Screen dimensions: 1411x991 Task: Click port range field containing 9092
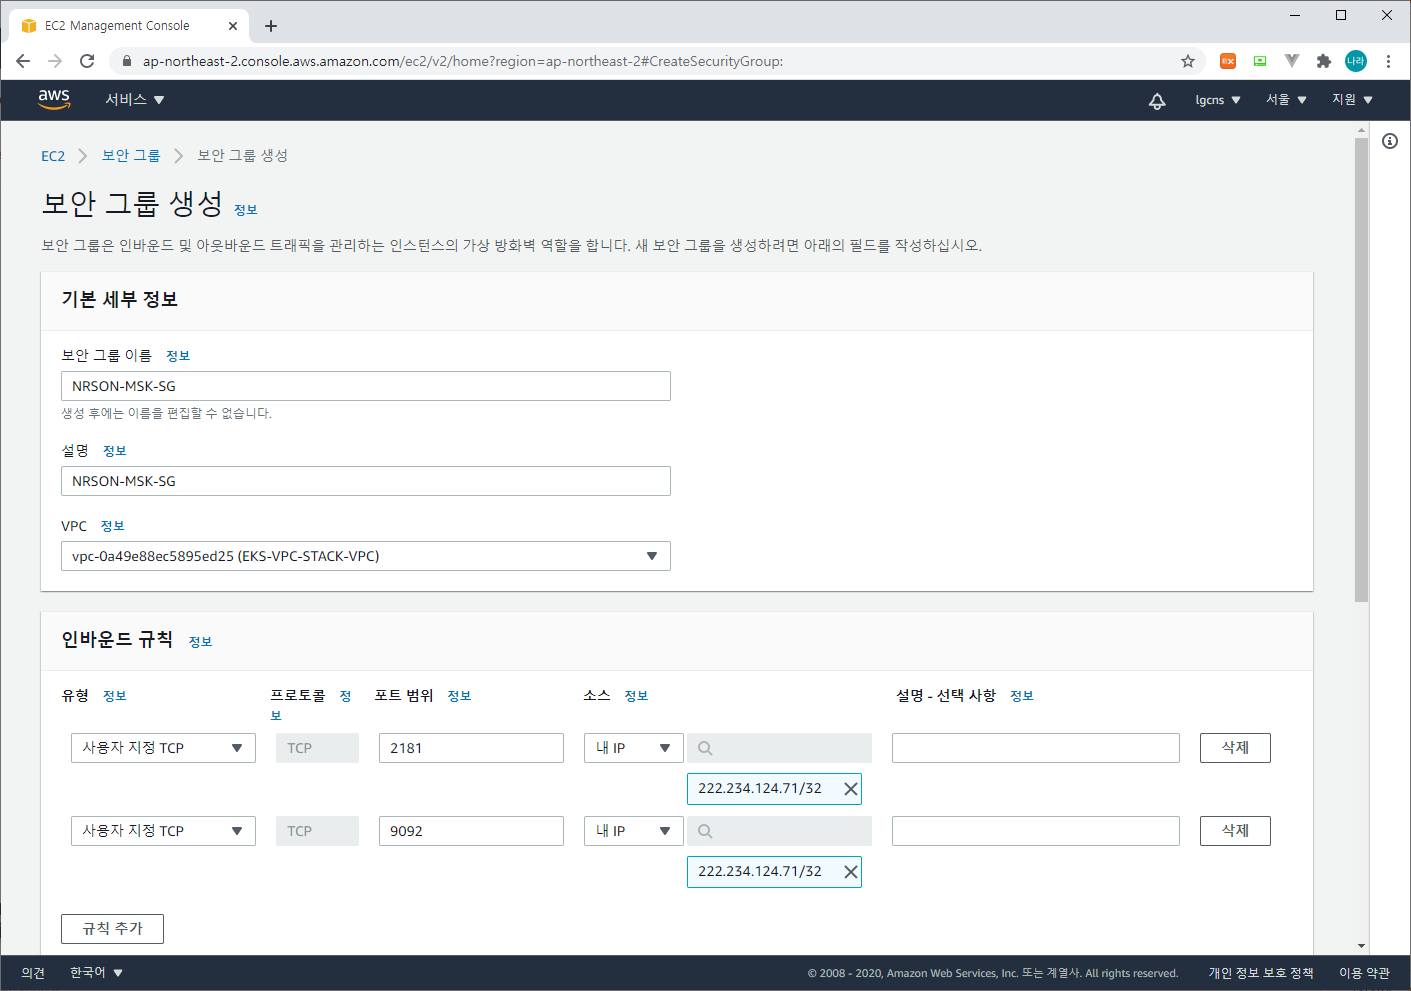471,831
